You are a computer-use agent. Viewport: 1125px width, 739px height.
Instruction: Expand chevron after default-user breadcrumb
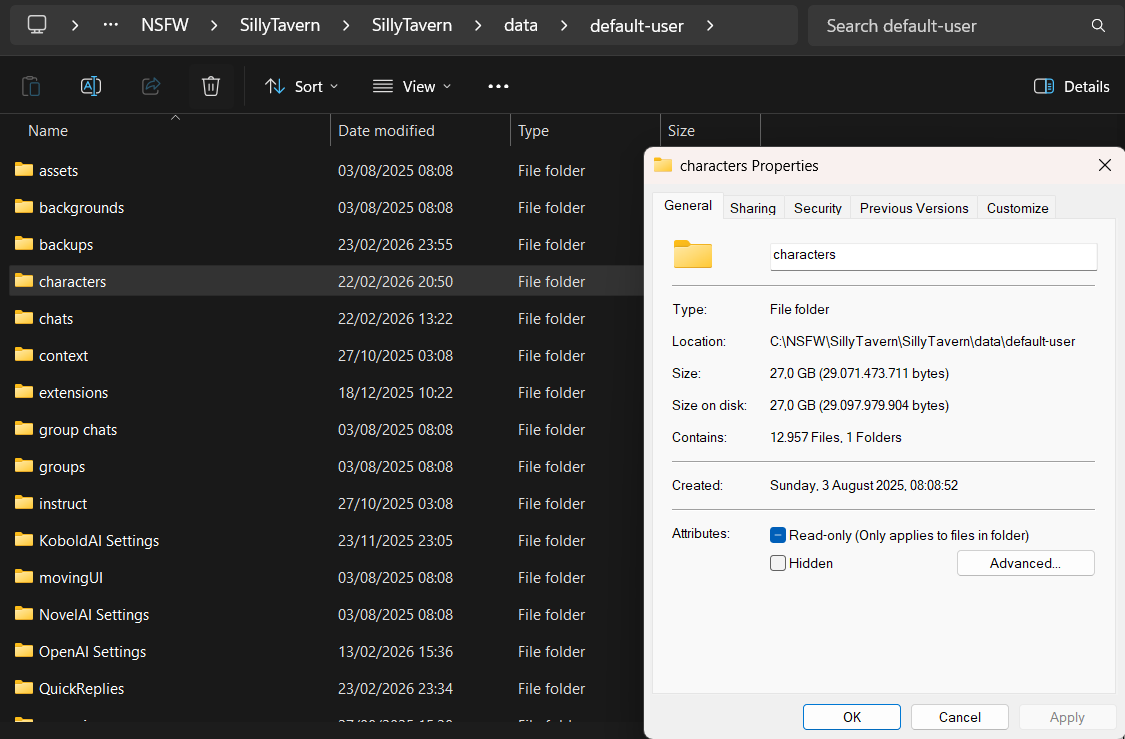[710, 25]
